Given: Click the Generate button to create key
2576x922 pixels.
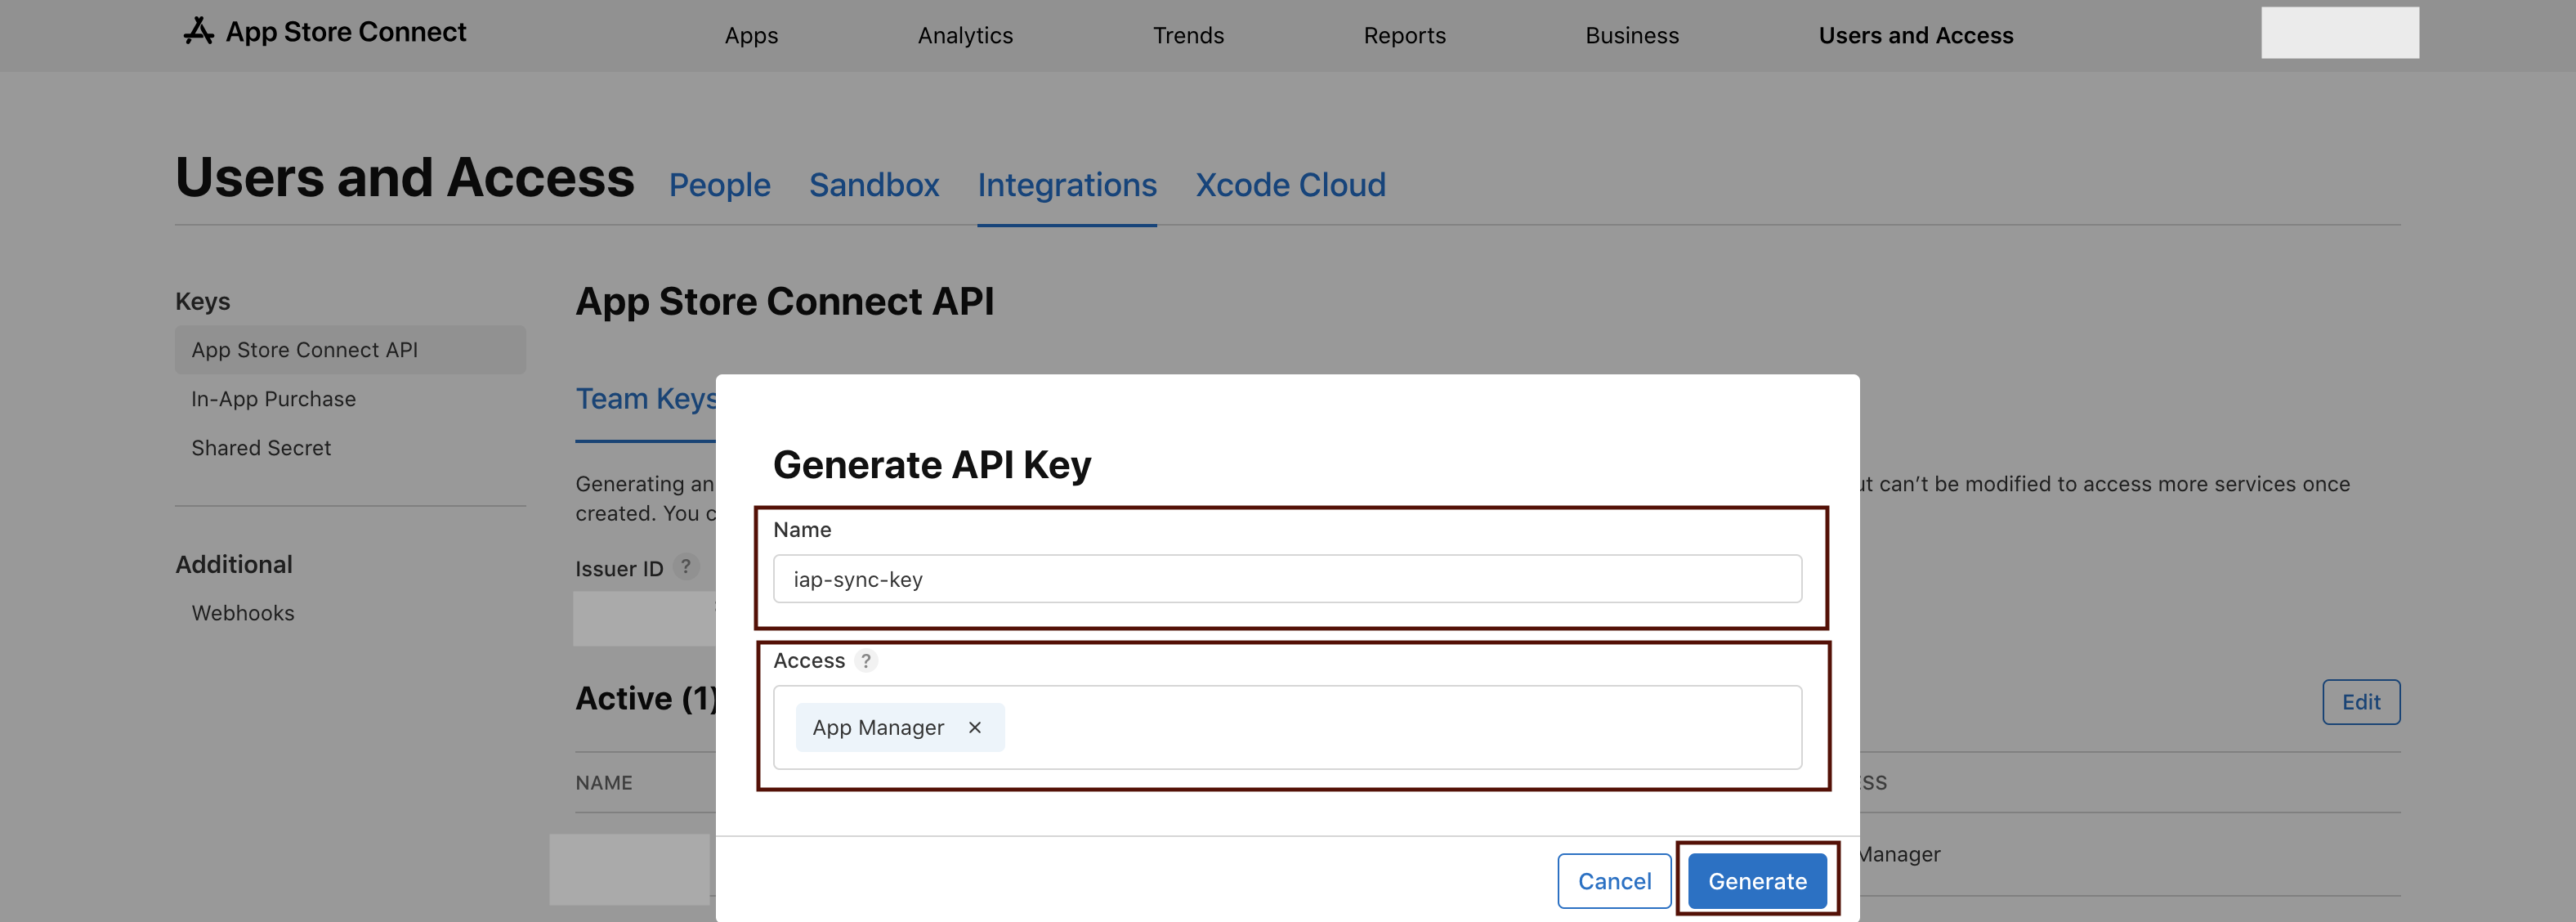Looking at the screenshot, I should 1757,881.
